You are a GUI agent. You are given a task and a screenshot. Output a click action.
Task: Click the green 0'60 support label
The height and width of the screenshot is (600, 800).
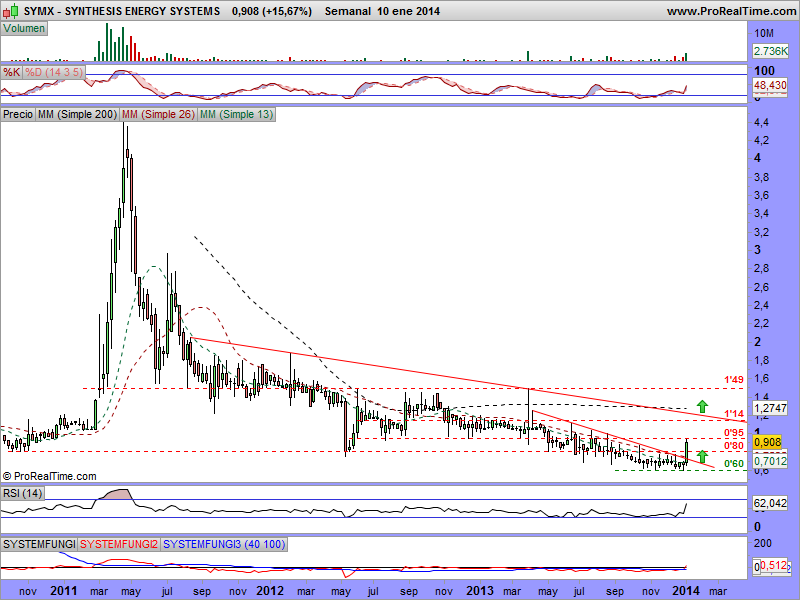pyautogui.click(x=734, y=464)
